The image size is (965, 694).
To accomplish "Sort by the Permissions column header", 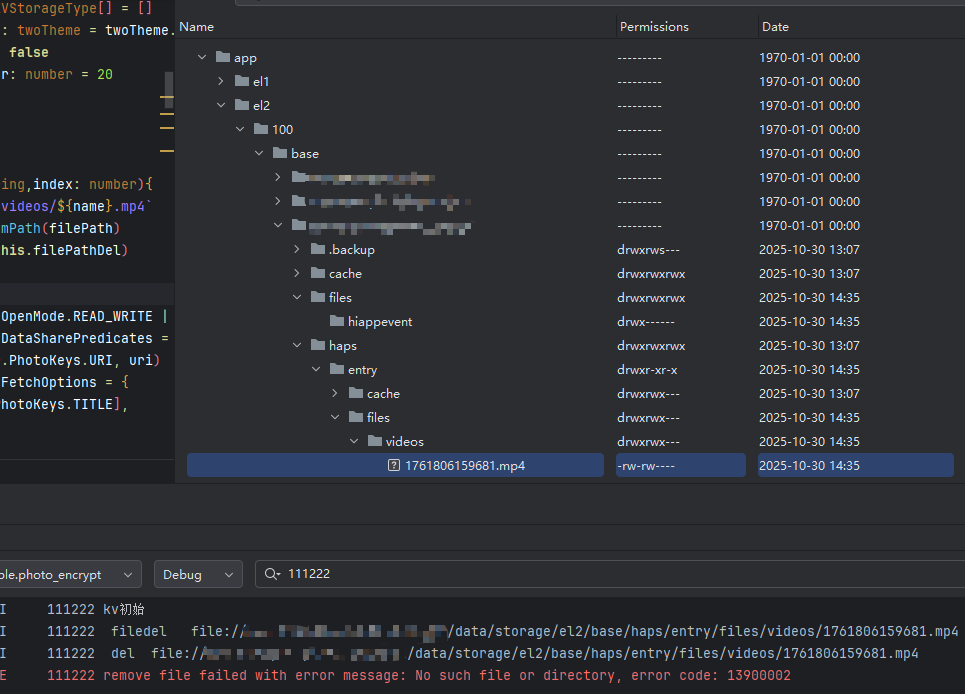I will click(654, 27).
